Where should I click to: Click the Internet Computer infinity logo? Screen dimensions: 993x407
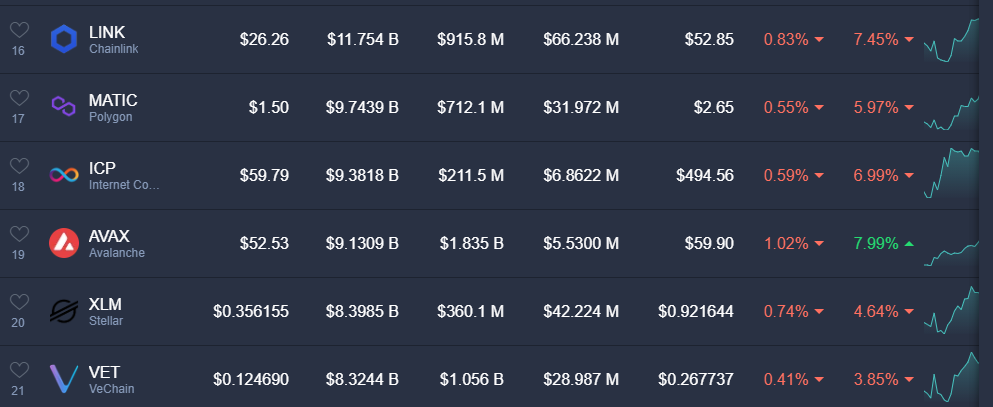pos(64,175)
